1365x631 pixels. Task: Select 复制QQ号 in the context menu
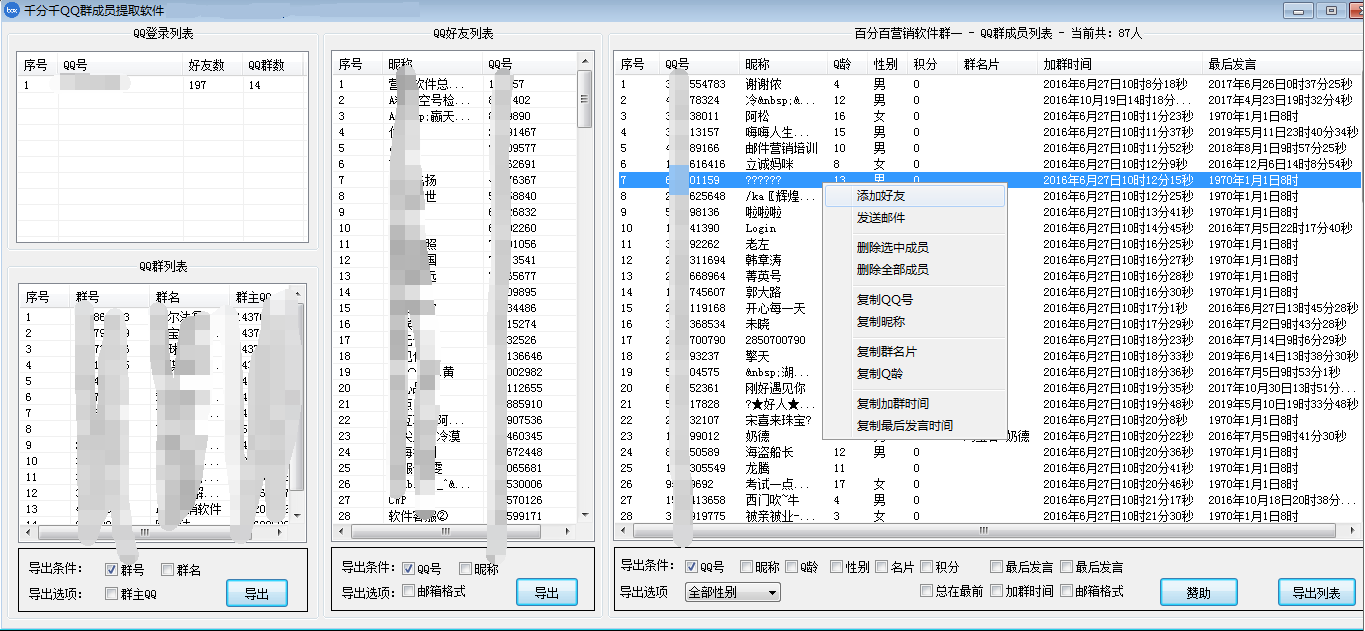pyautogui.click(x=884, y=300)
